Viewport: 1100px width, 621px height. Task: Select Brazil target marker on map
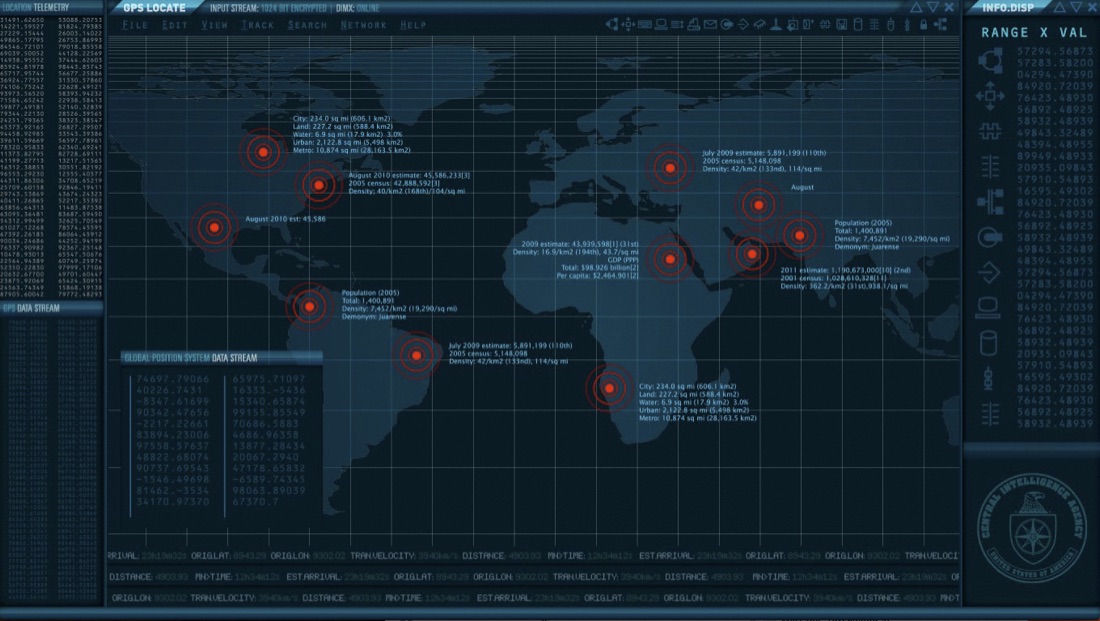[x=417, y=355]
